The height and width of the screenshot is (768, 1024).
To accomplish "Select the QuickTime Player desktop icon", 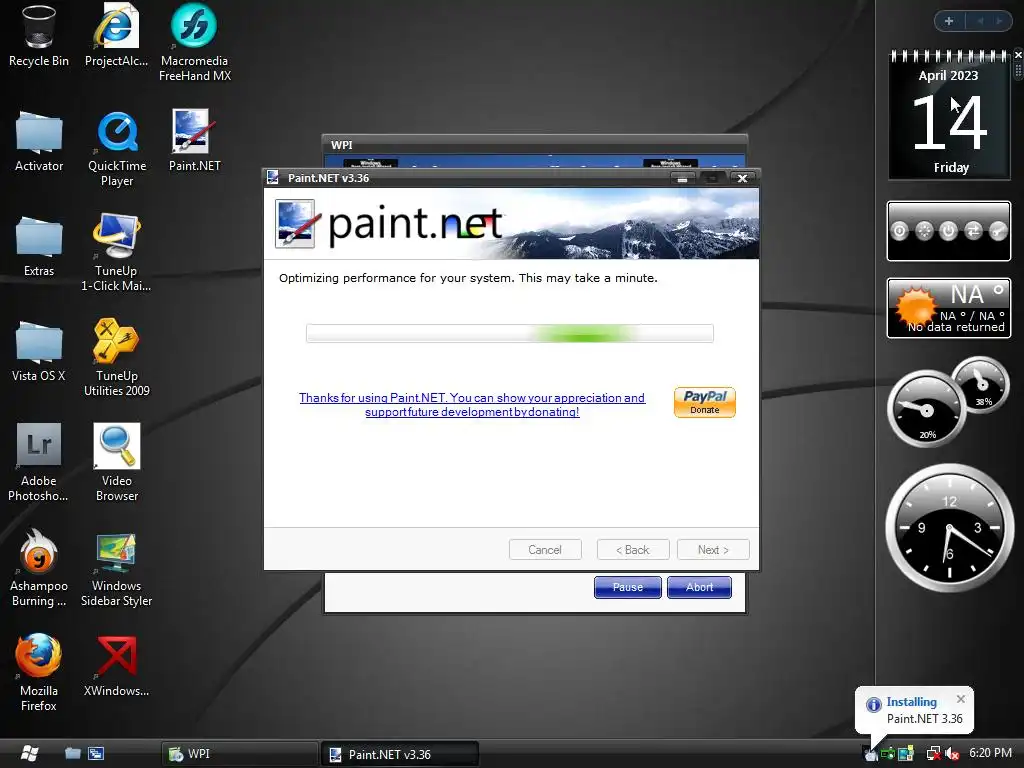I will click(x=117, y=149).
